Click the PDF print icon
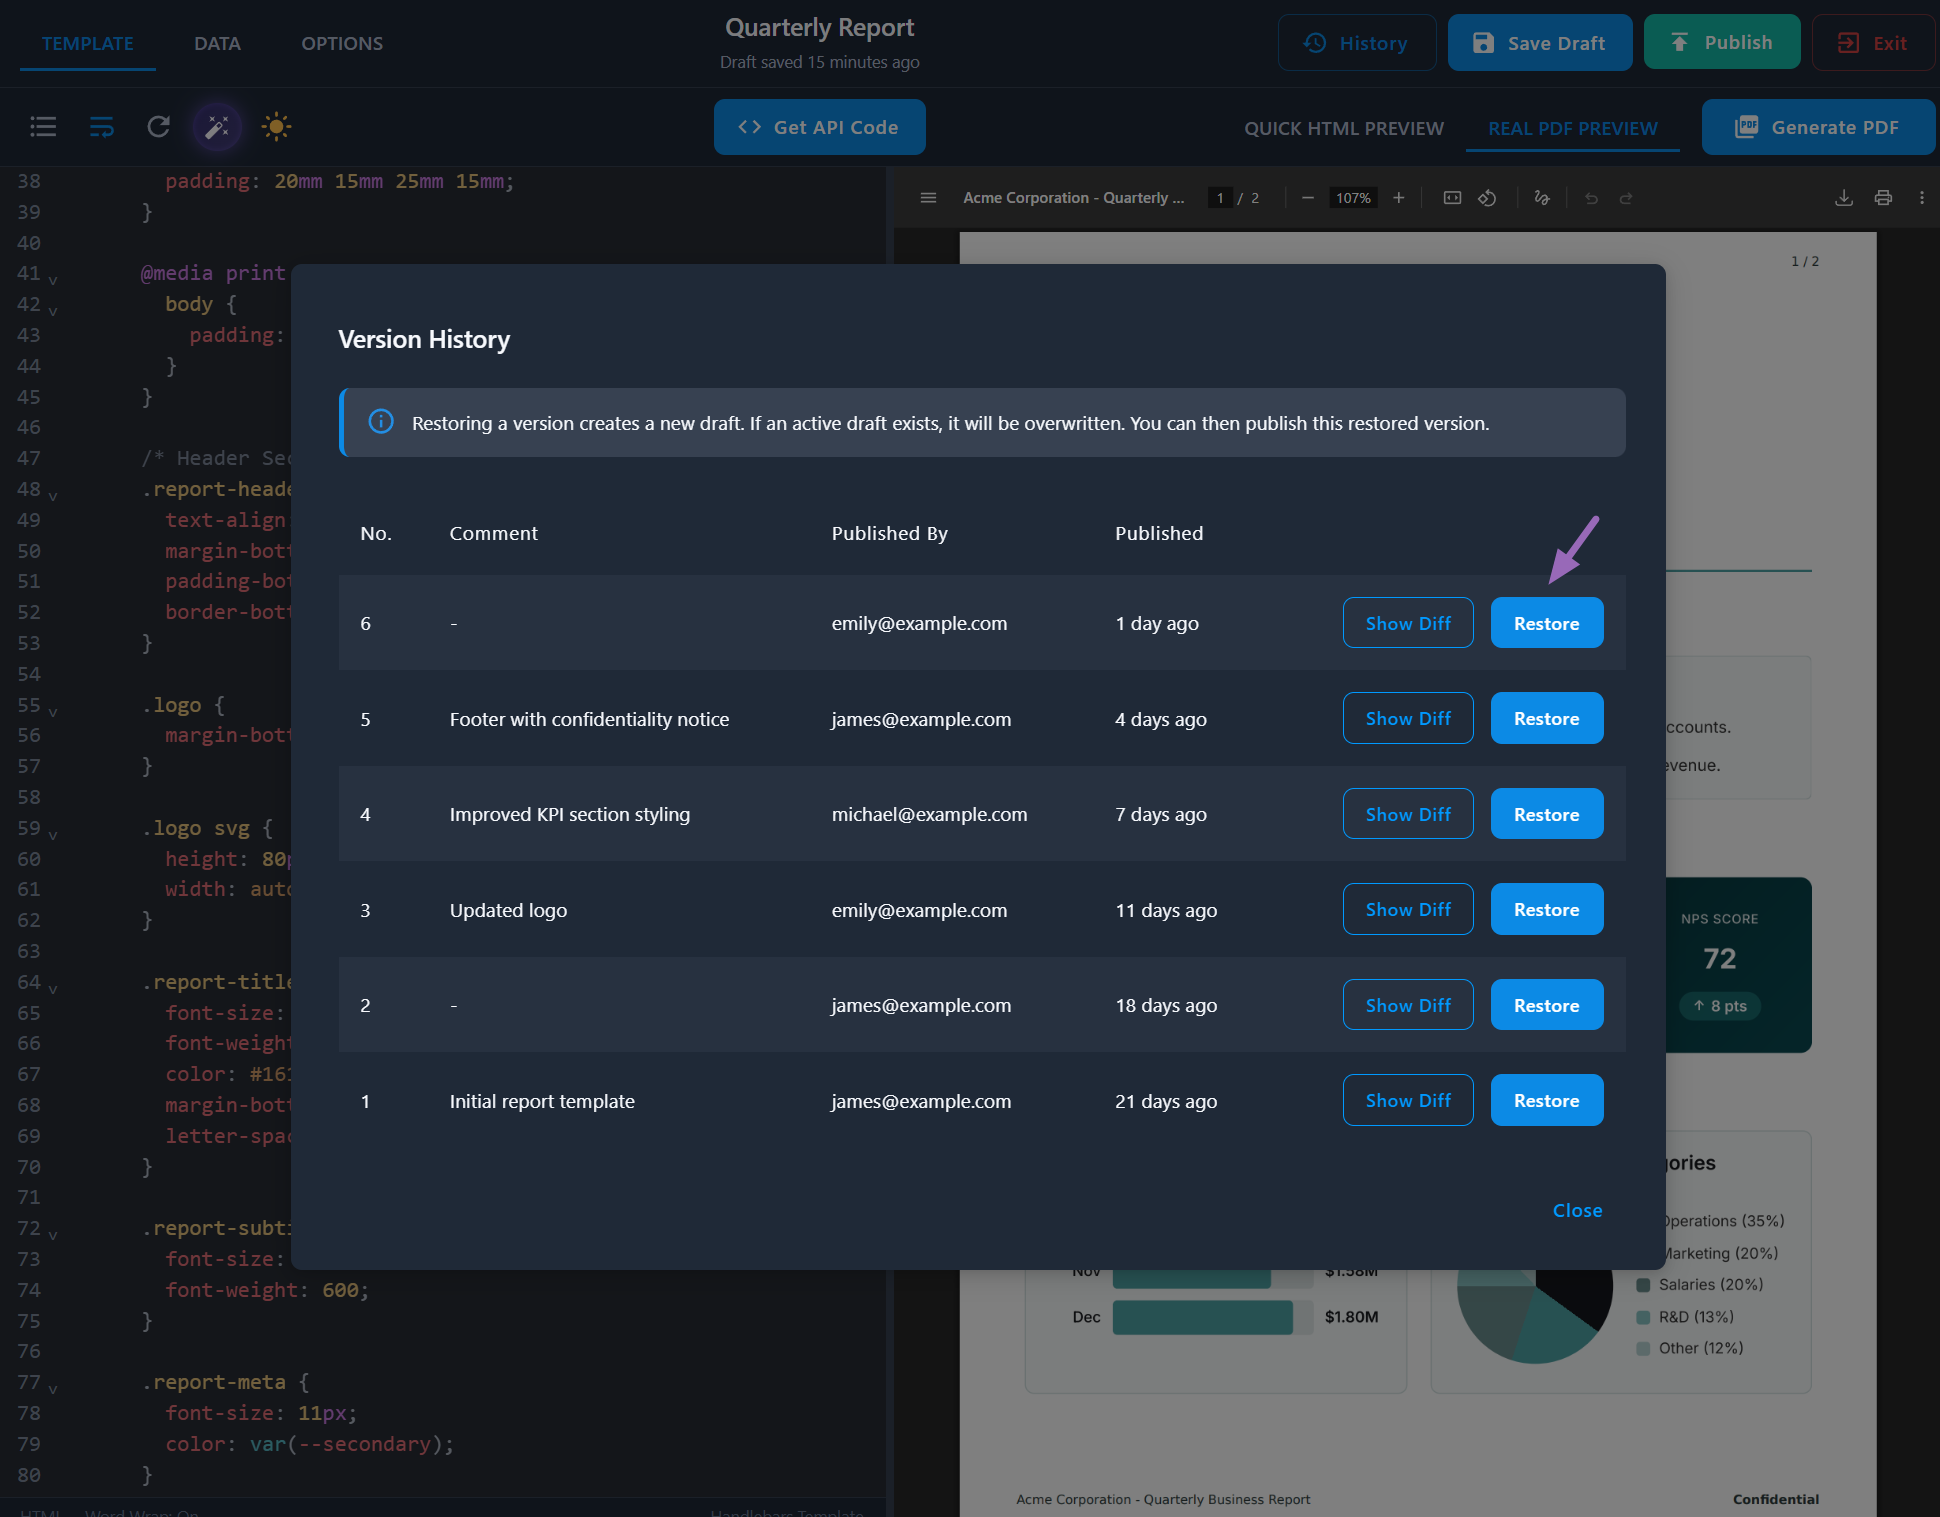The width and height of the screenshot is (1940, 1517). (1883, 198)
